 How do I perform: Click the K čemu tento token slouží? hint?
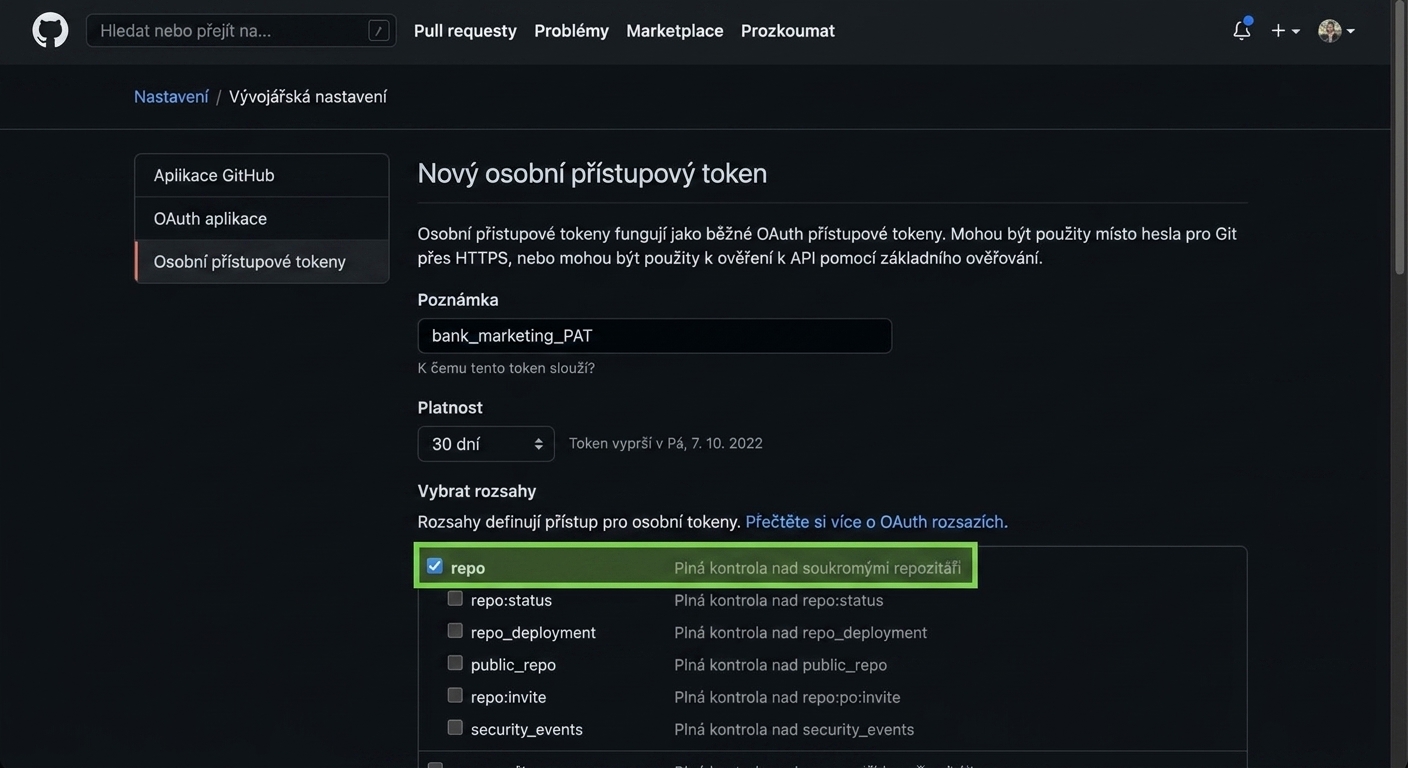[x=506, y=368]
